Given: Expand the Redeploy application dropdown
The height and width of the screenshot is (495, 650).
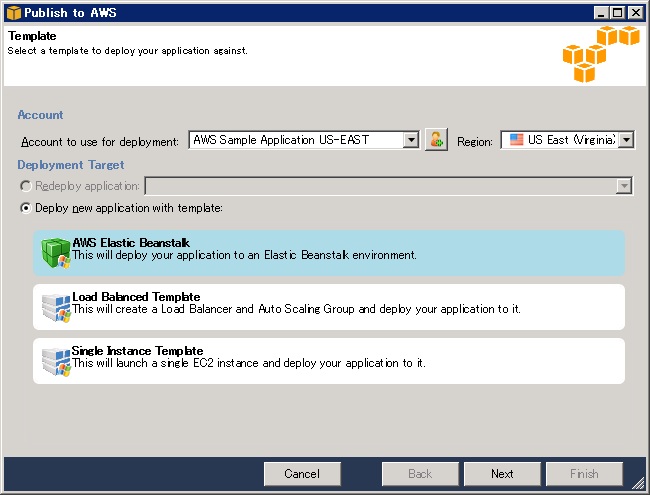Looking at the screenshot, I should (624, 186).
